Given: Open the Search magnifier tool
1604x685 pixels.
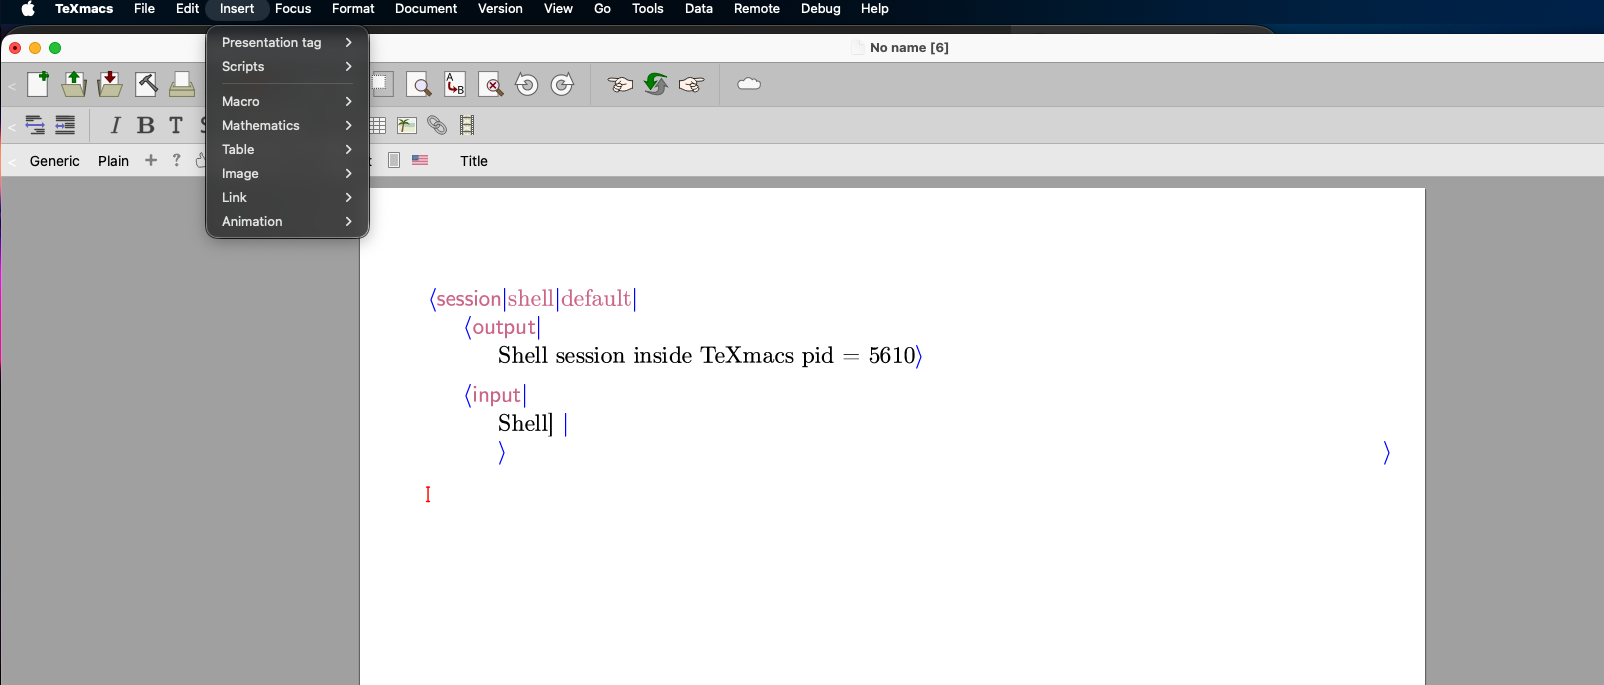Looking at the screenshot, I should click(419, 85).
